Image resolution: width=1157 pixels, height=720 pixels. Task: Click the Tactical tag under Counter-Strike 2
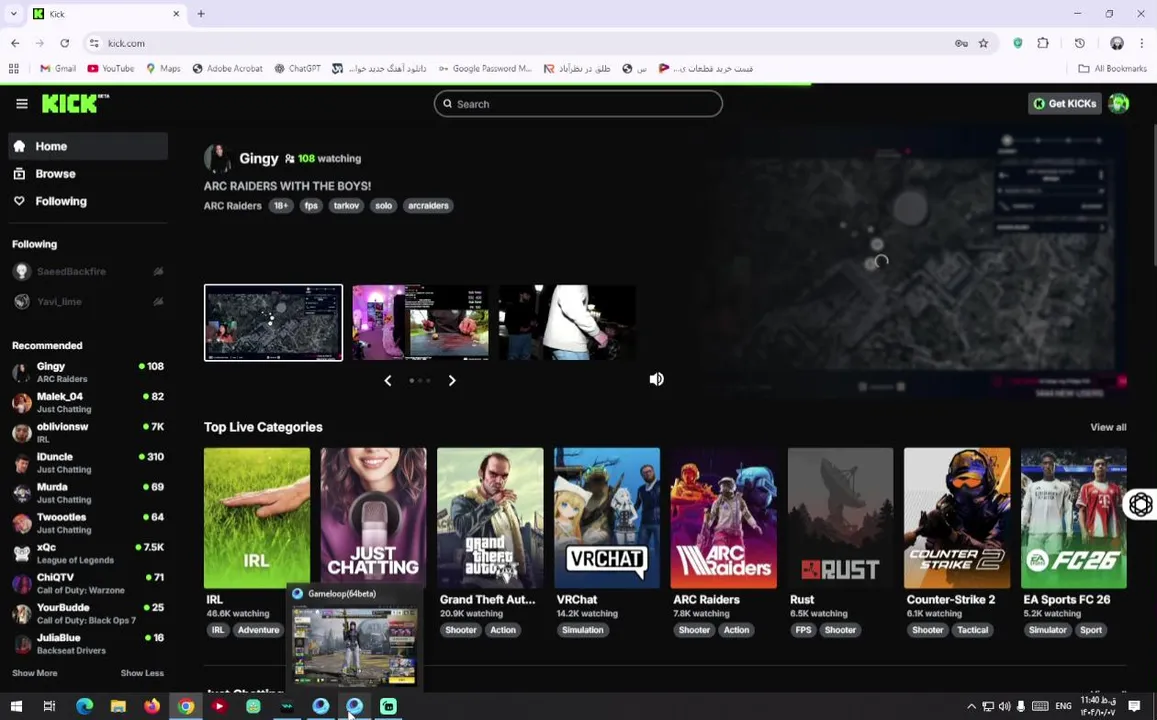[973, 630]
